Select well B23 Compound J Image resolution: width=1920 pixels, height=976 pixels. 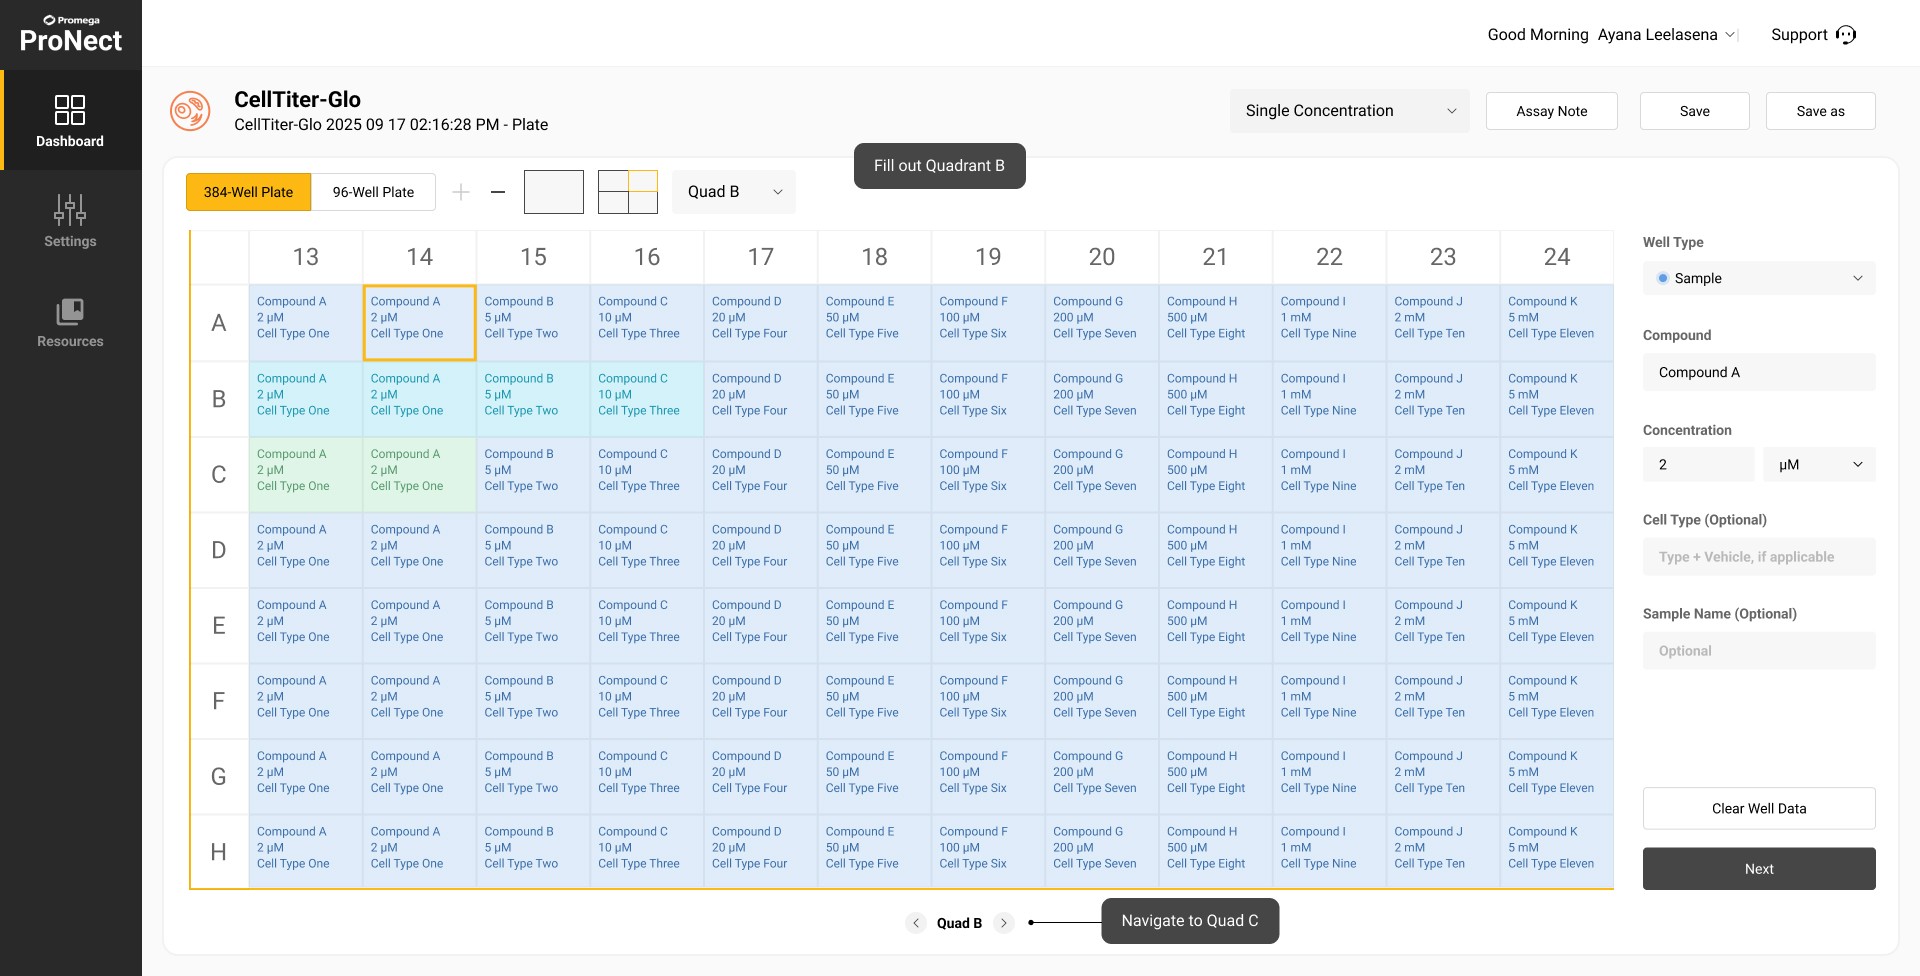(1443, 399)
